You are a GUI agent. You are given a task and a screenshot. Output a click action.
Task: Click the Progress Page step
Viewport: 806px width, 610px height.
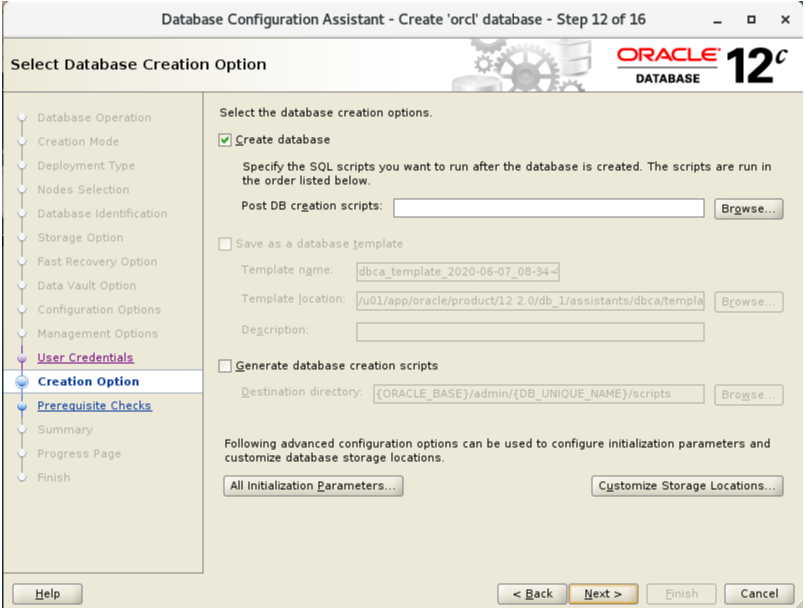pos(79,454)
